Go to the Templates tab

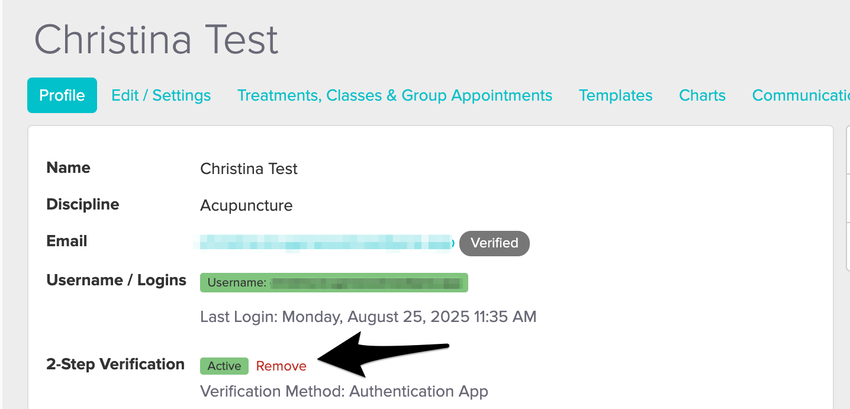[615, 96]
